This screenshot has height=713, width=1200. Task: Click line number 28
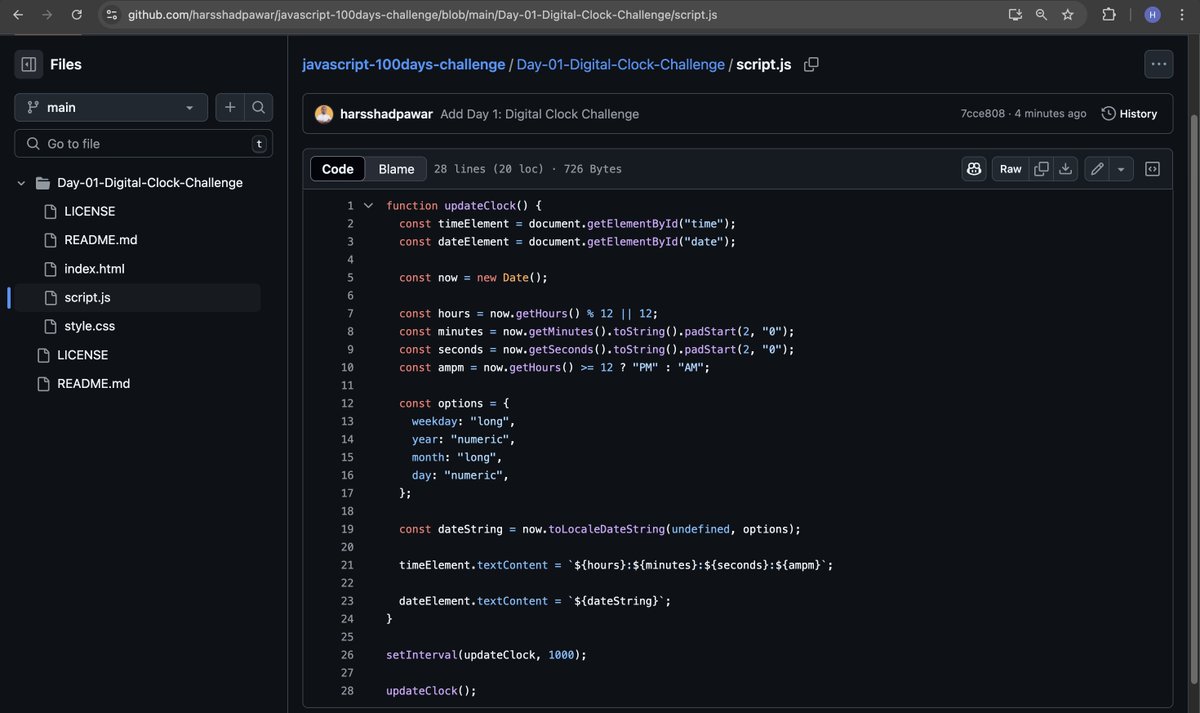[347, 691]
